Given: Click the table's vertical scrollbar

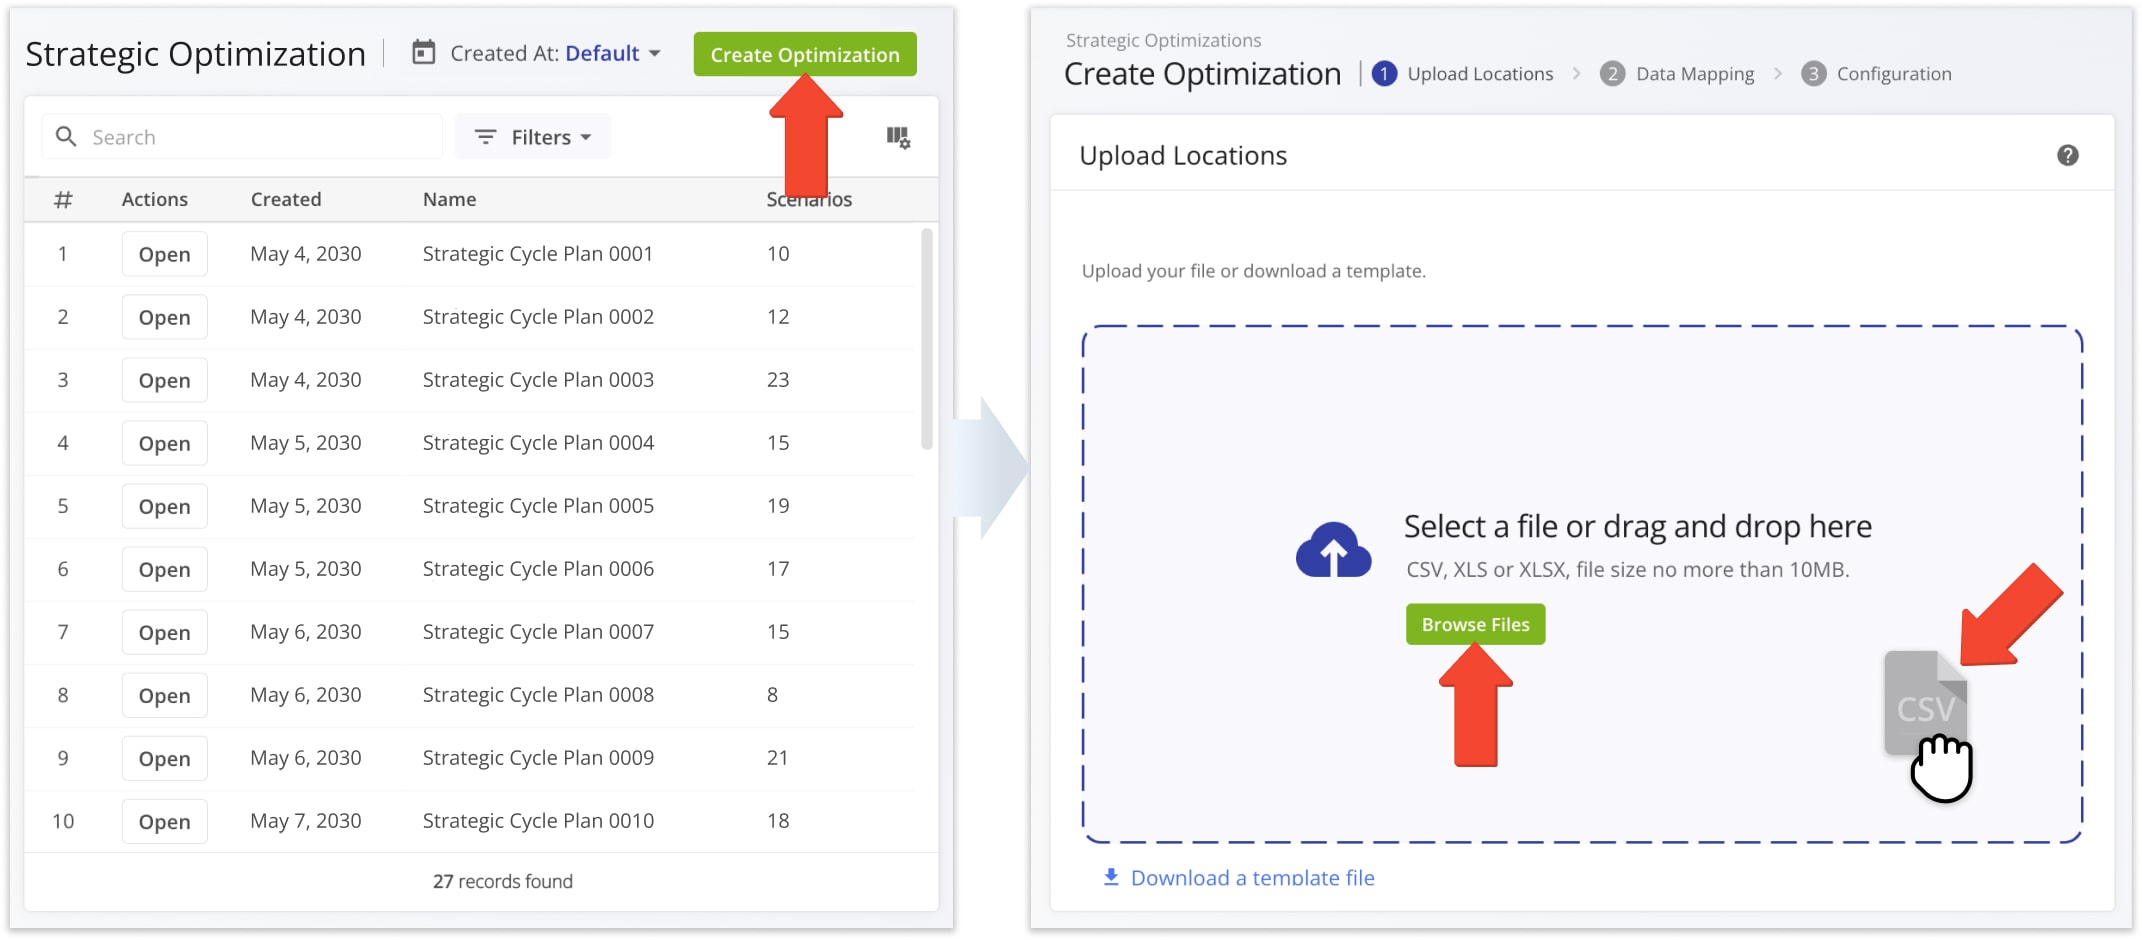Looking at the screenshot, I should tap(926, 340).
